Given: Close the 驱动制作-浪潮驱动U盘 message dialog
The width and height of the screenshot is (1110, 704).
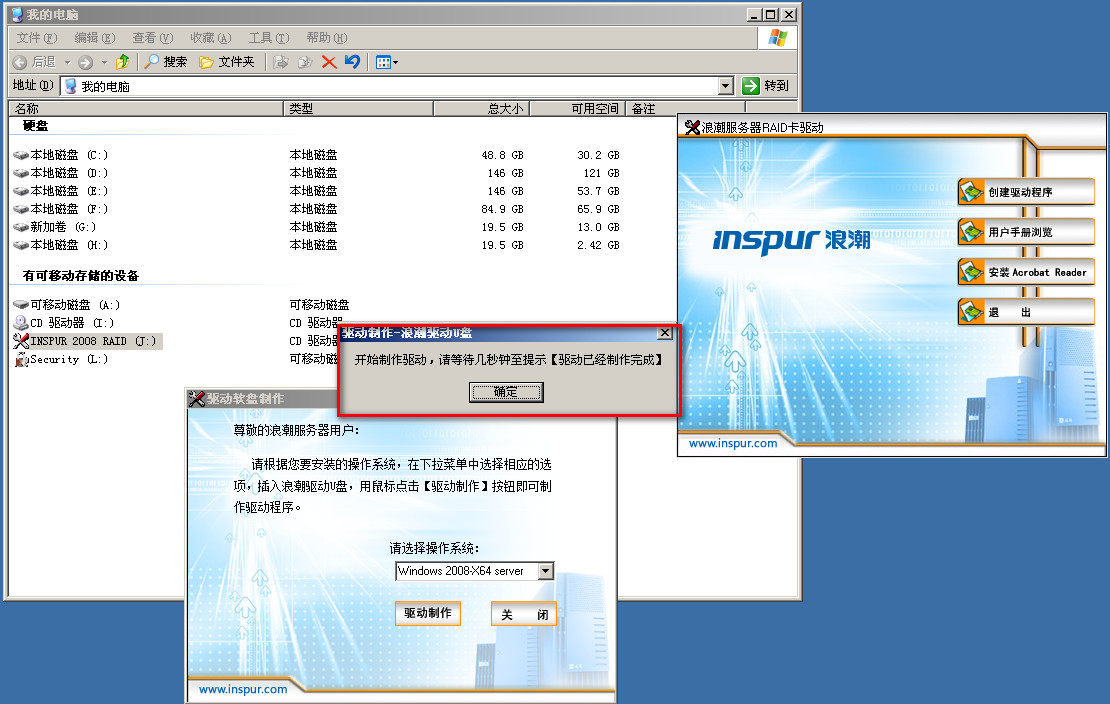Looking at the screenshot, I should (665, 333).
